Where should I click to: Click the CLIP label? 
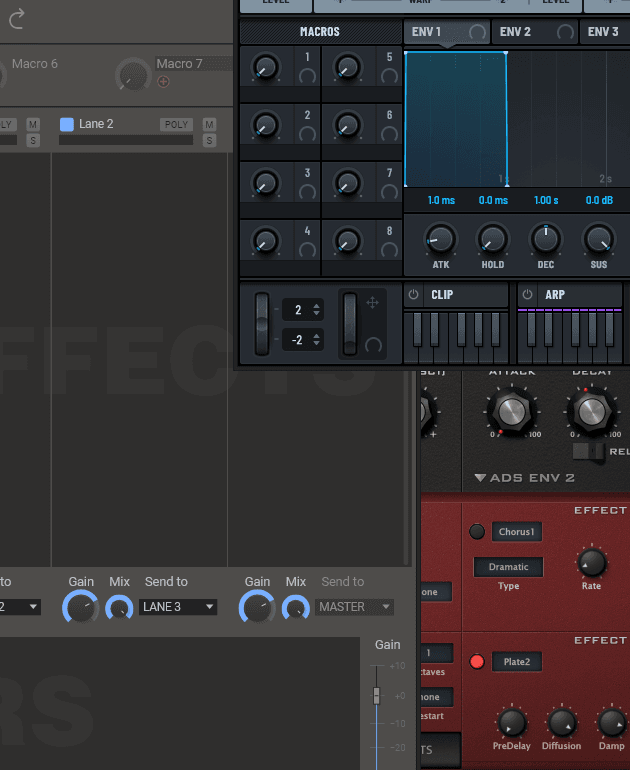point(442,295)
